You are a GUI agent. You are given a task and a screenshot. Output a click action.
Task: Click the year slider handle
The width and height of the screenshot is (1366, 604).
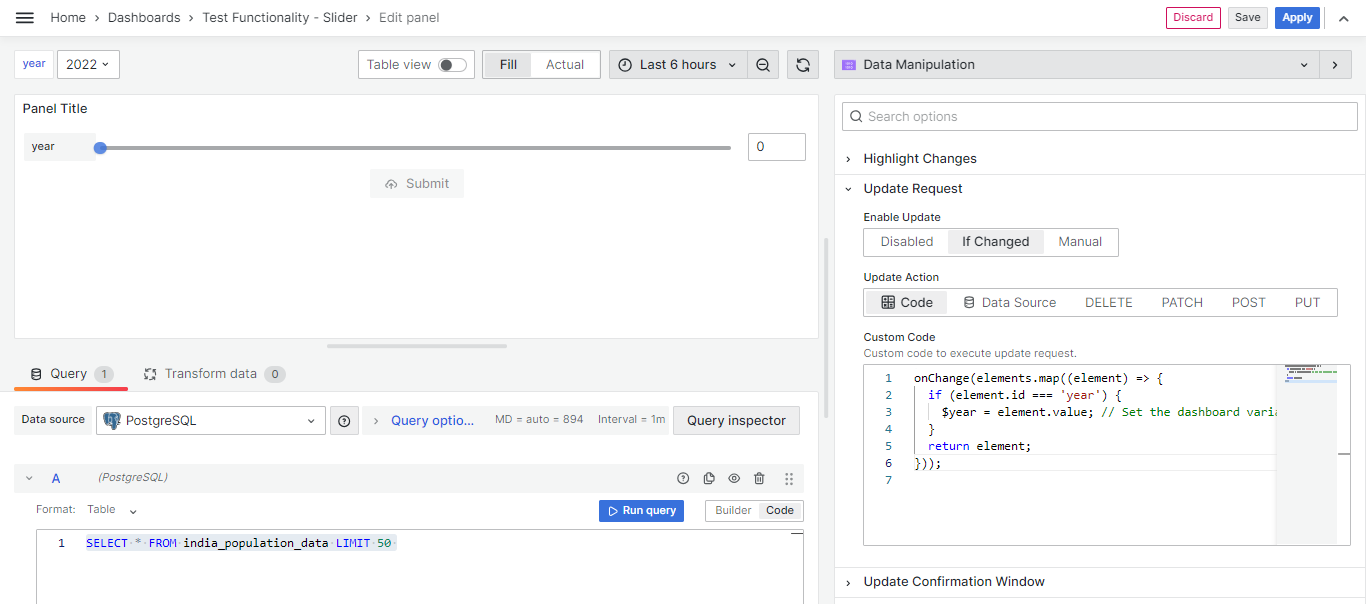[x=100, y=148]
